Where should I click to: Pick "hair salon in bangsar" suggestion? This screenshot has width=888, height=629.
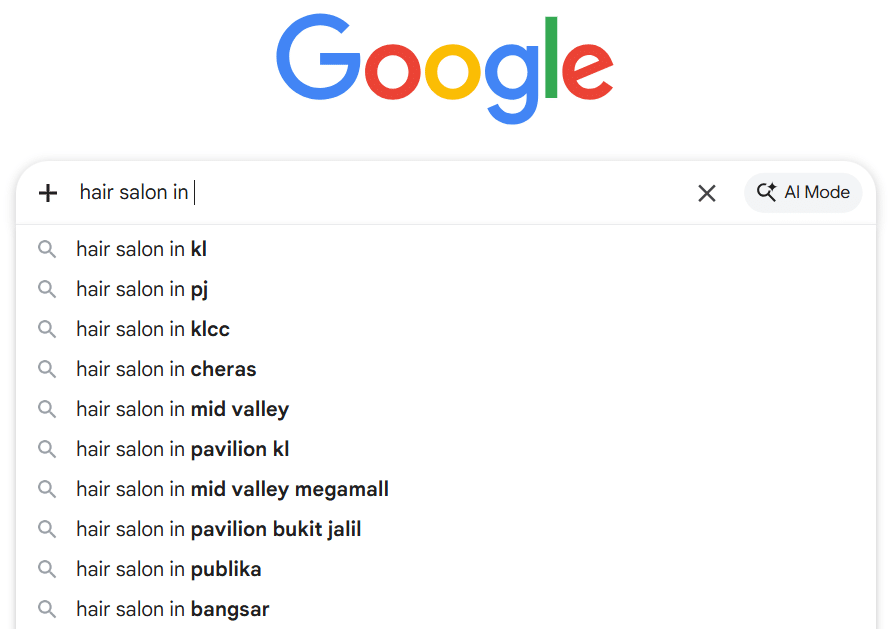172,609
